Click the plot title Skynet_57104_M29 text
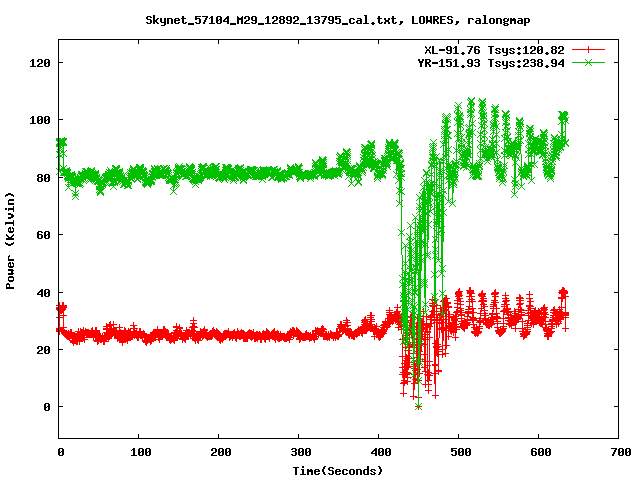 click(x=338, y=20)
